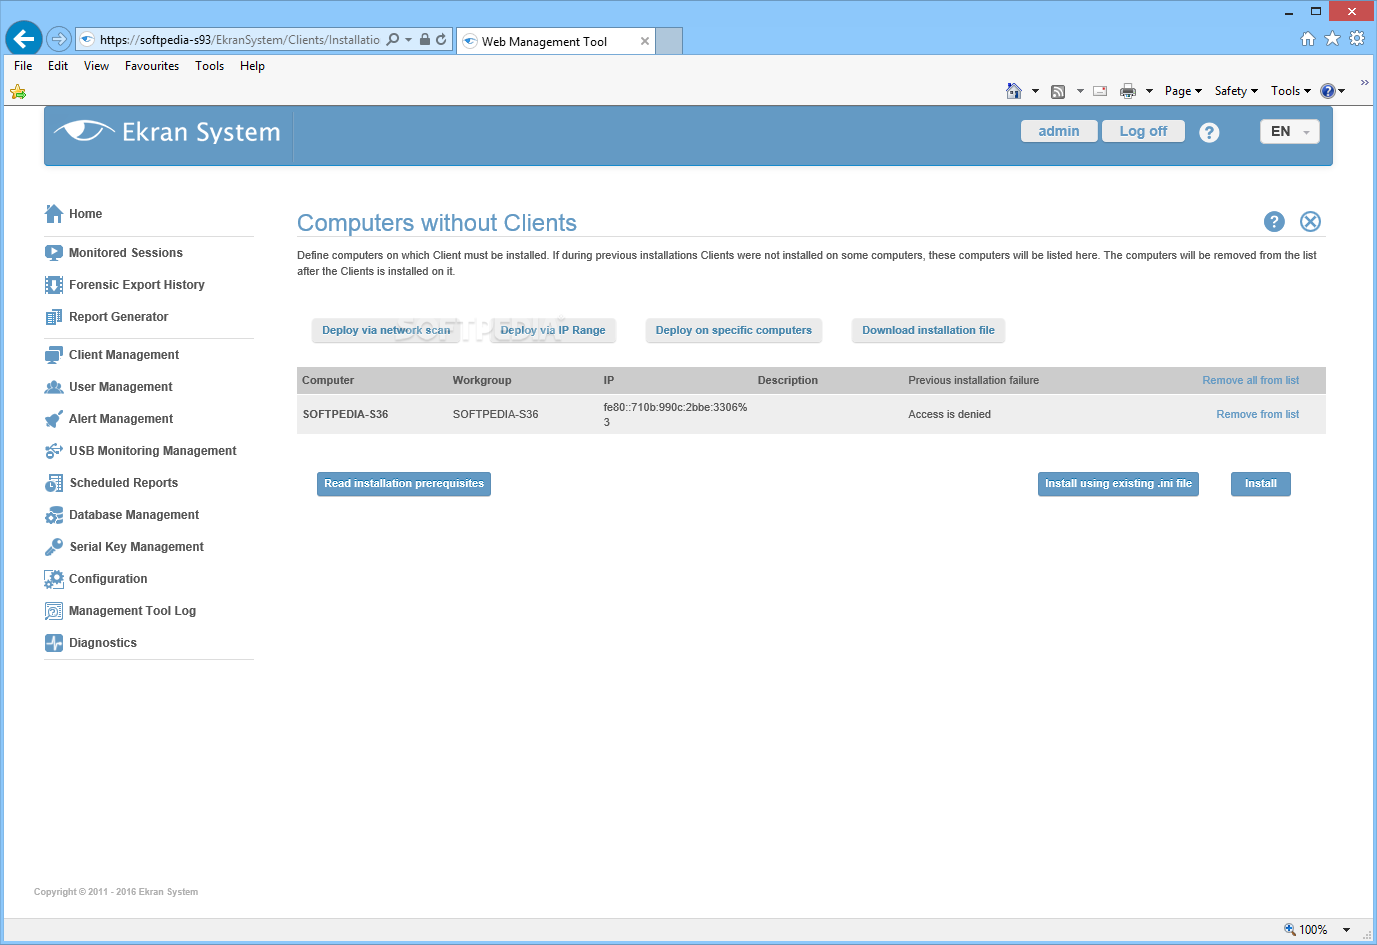1377x945 pixels.
Task: Click the Client Management icon
Action: pos(54,355)
